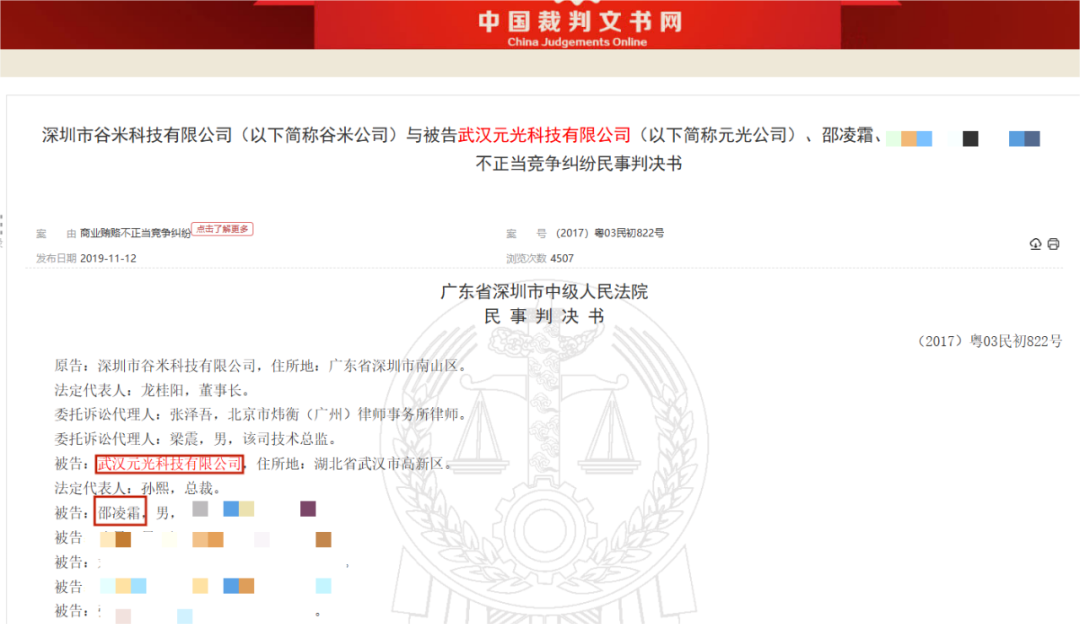The height and width of the screenshot is (624, 1080).
Task: Click the red 点击了解更多 button
Action: [222, 229]
